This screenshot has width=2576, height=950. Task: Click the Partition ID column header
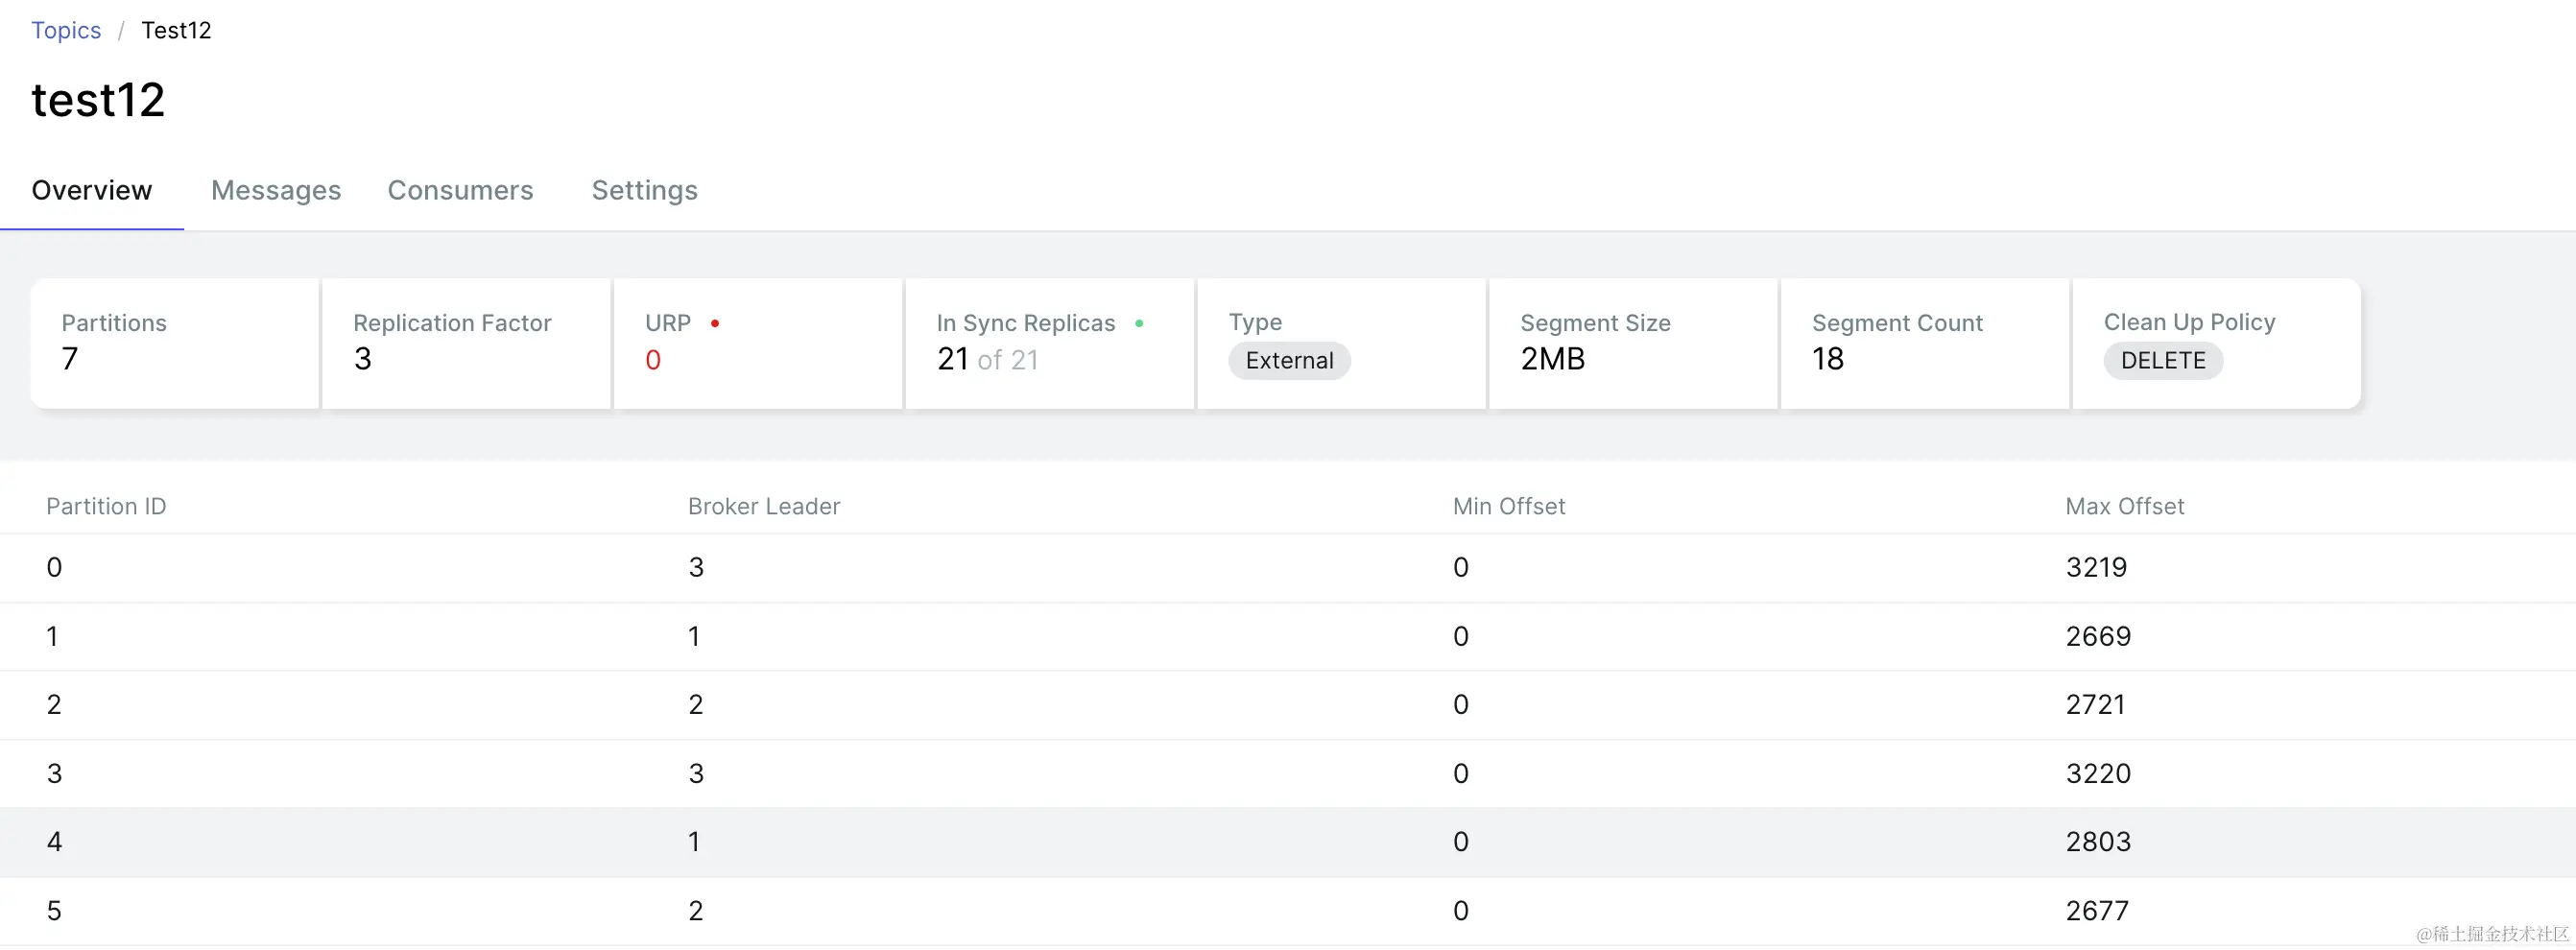(106, 507)
